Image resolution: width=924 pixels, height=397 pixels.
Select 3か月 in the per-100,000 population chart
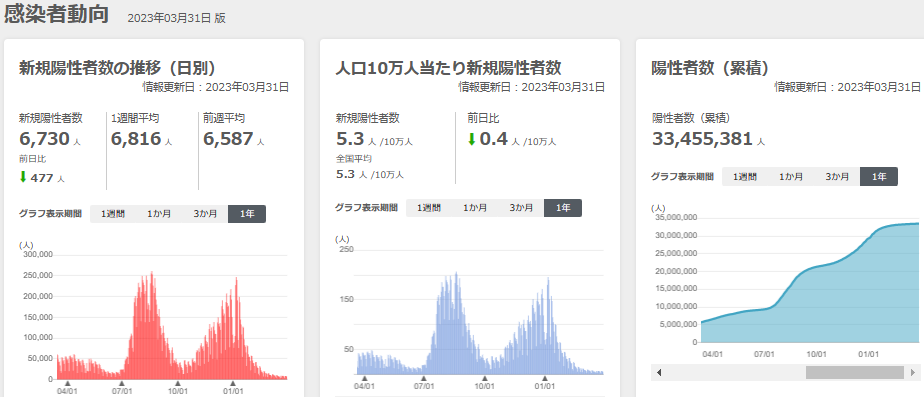[521, 208]
